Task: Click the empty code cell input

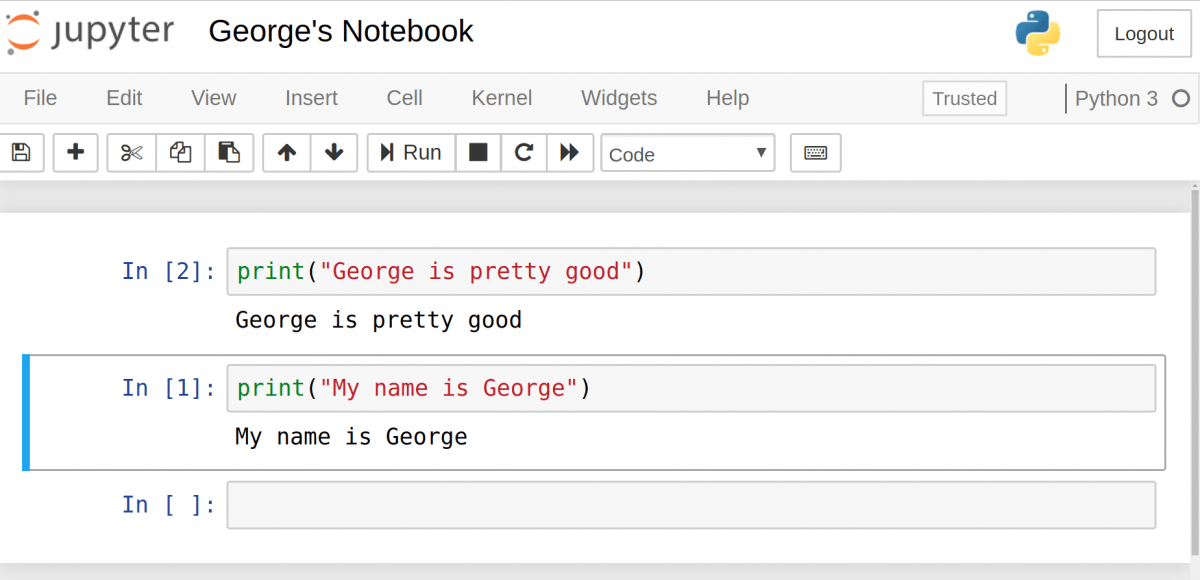Action: click(x=690, y=505)
